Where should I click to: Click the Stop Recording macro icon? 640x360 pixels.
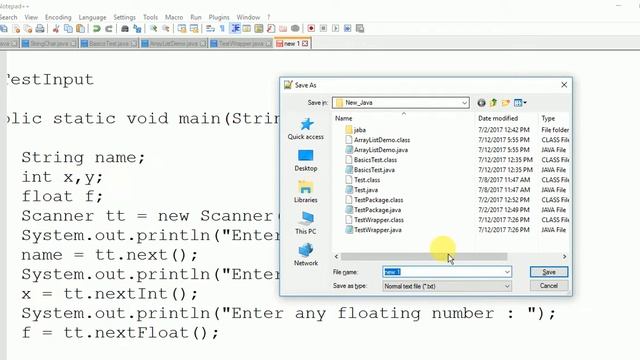click(x=323, y=29)
